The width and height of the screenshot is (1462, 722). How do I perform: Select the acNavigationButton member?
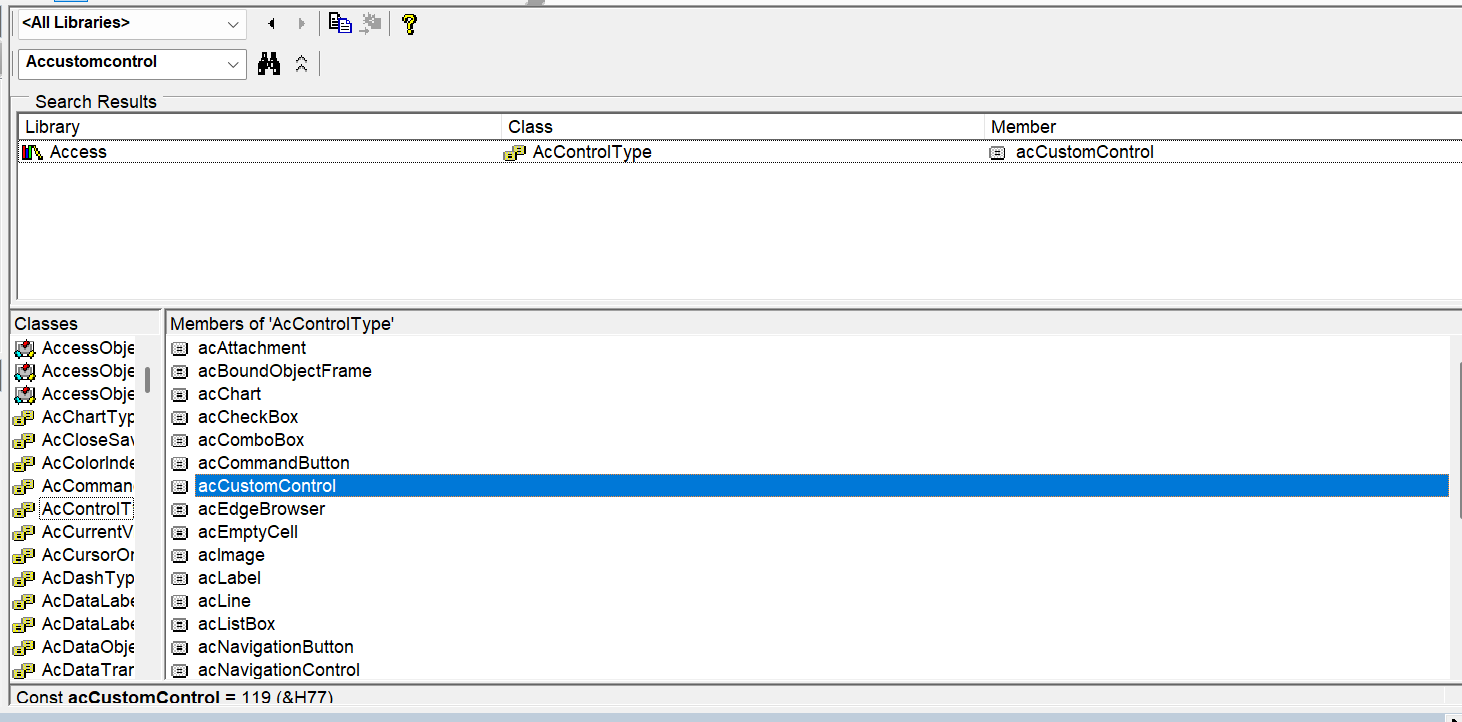(275, 647)
